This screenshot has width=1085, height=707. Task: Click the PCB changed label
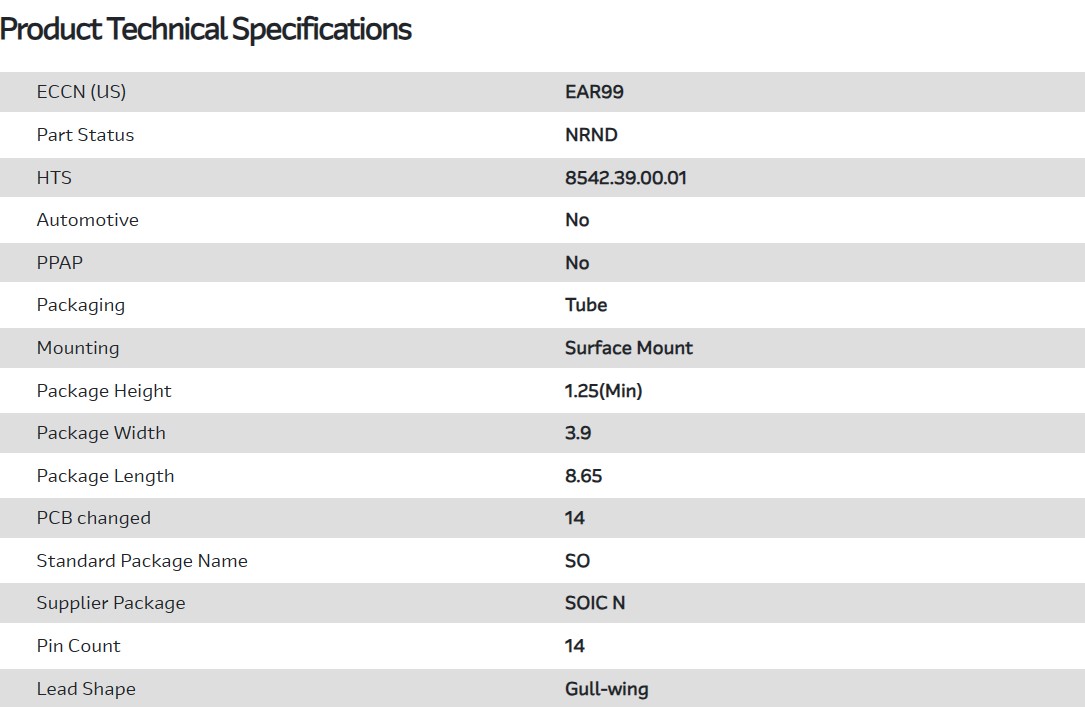93,518
